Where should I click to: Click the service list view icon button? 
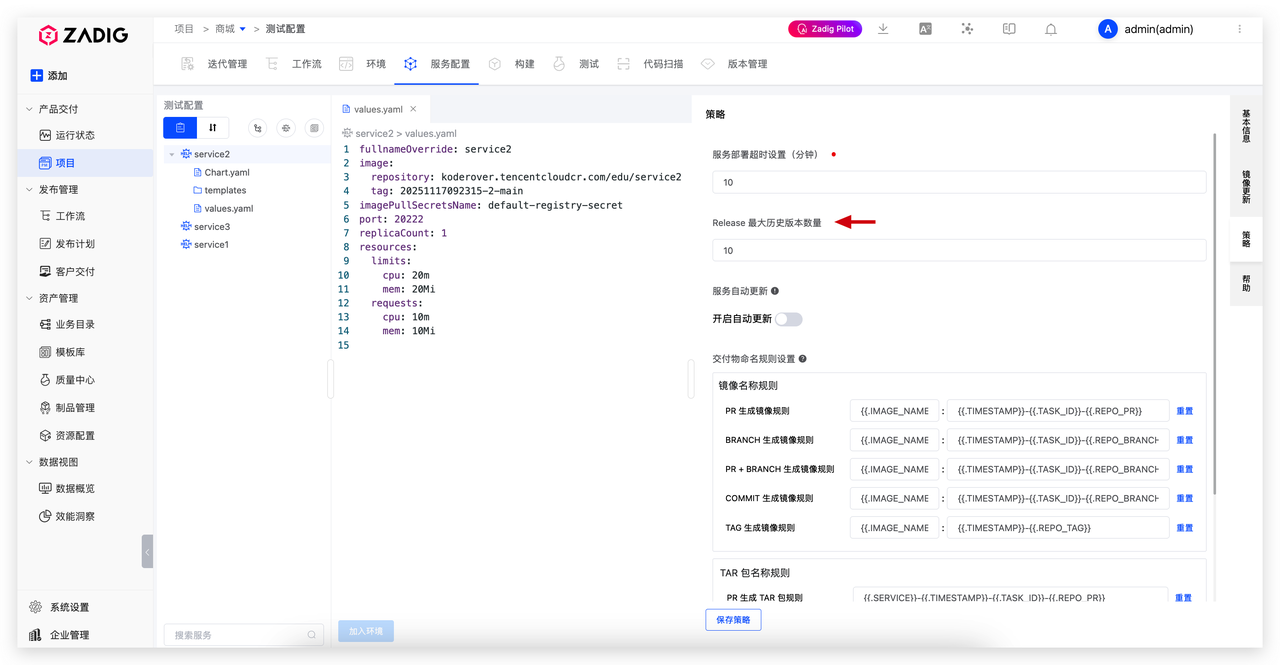tap(180, 128)
